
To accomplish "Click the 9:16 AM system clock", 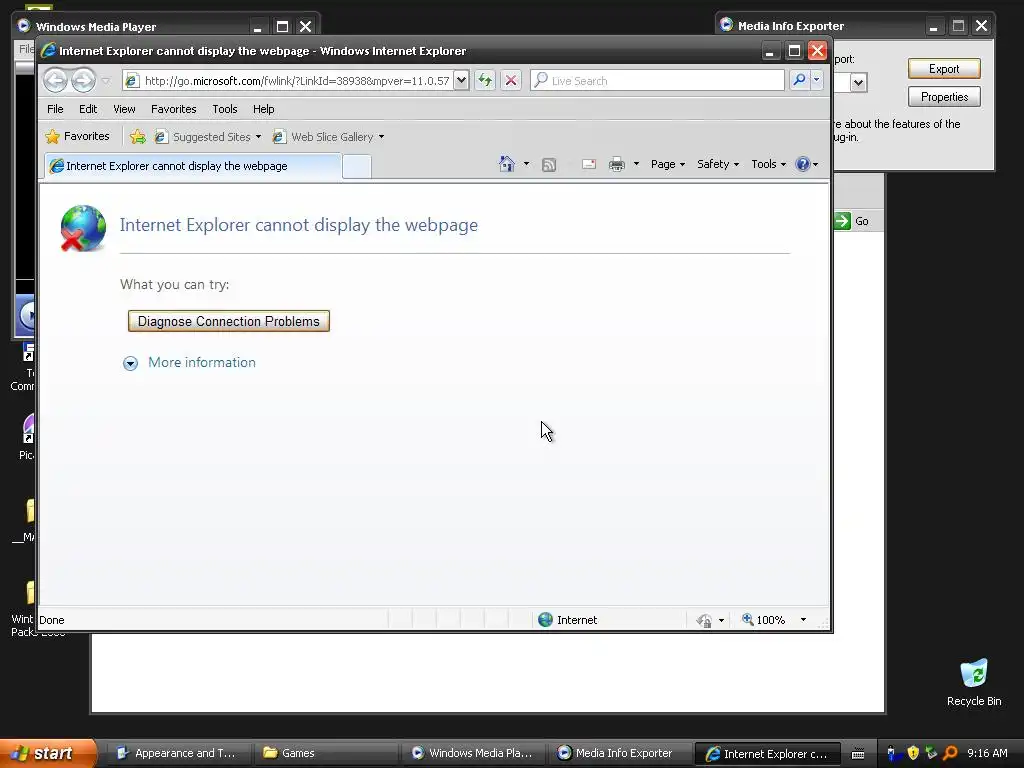I will click(987, 753).
